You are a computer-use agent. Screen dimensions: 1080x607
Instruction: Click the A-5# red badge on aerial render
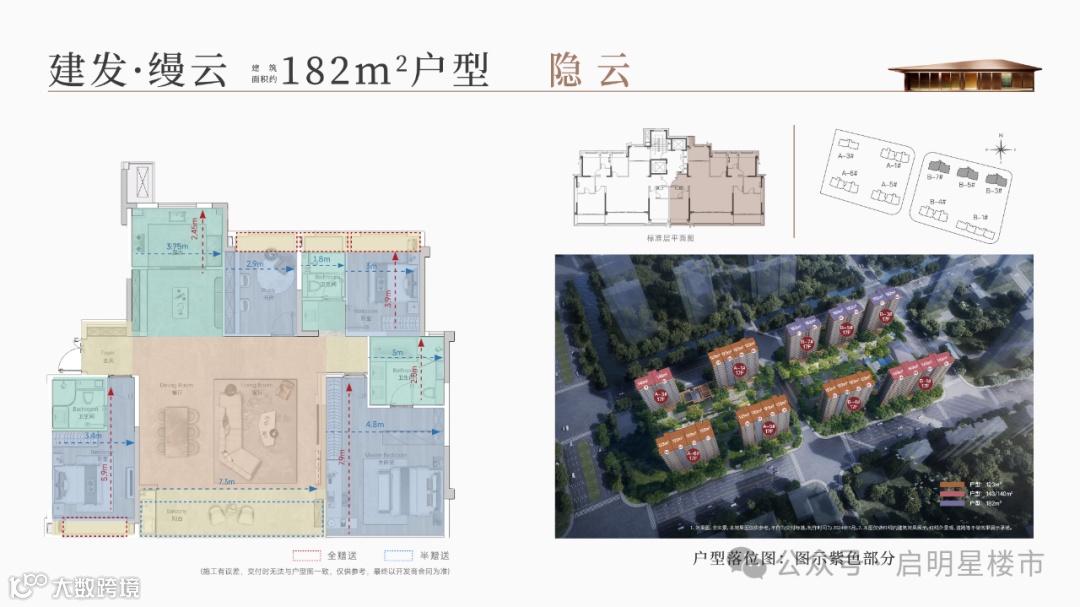[769, 427]
